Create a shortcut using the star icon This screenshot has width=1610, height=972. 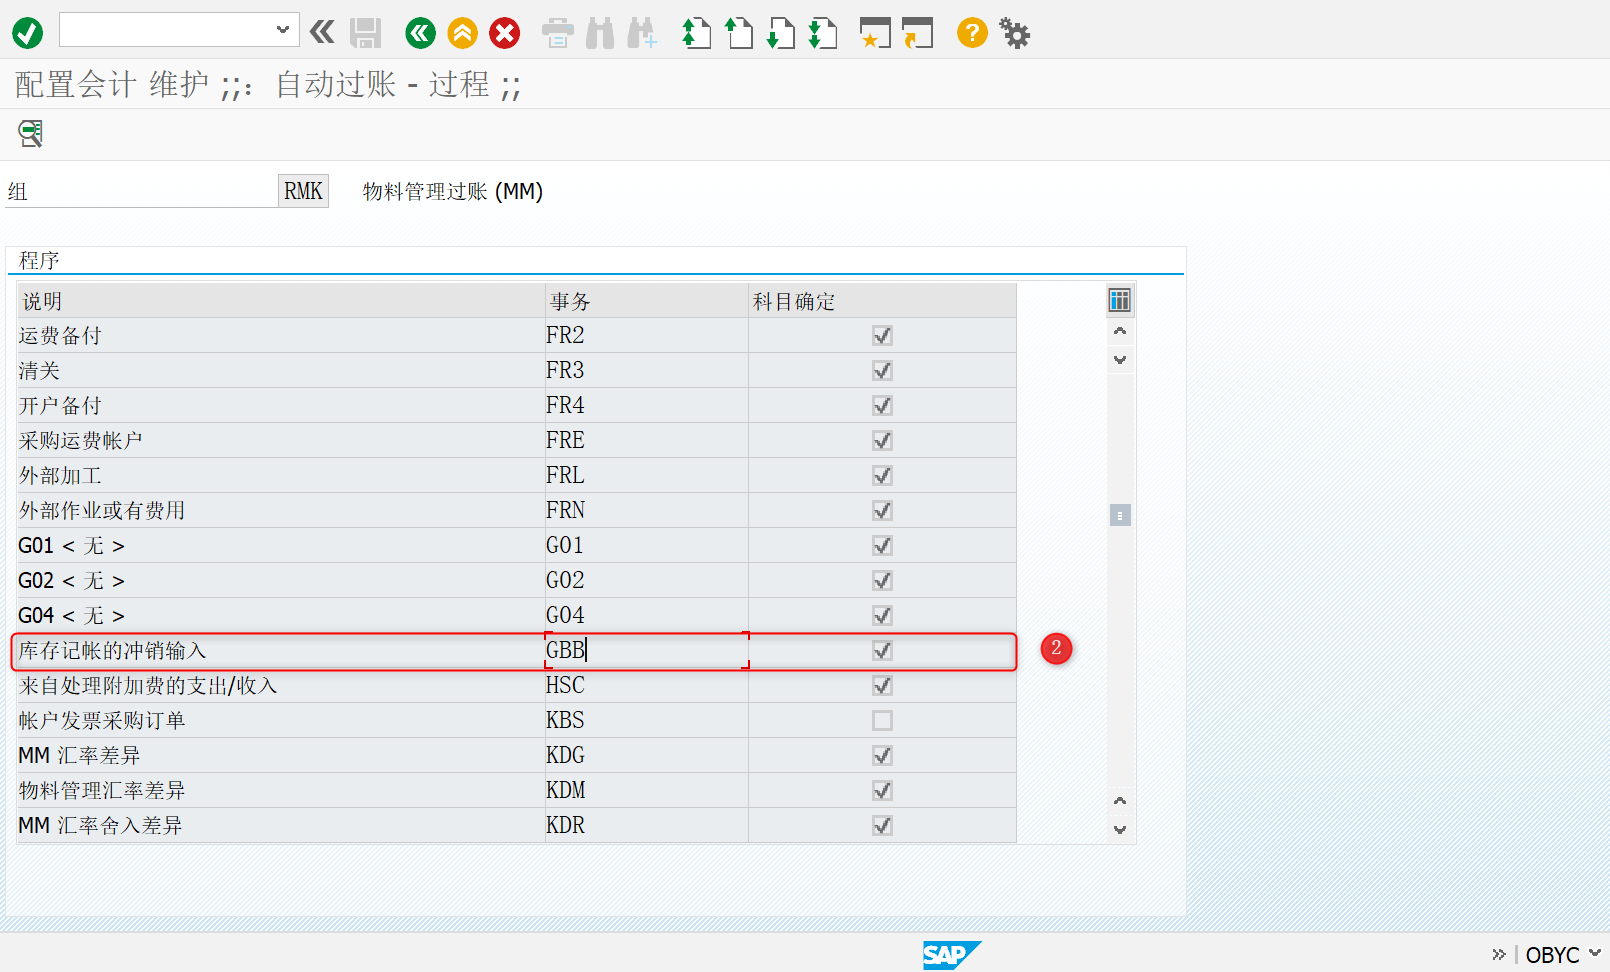click(x=874, y=32)
